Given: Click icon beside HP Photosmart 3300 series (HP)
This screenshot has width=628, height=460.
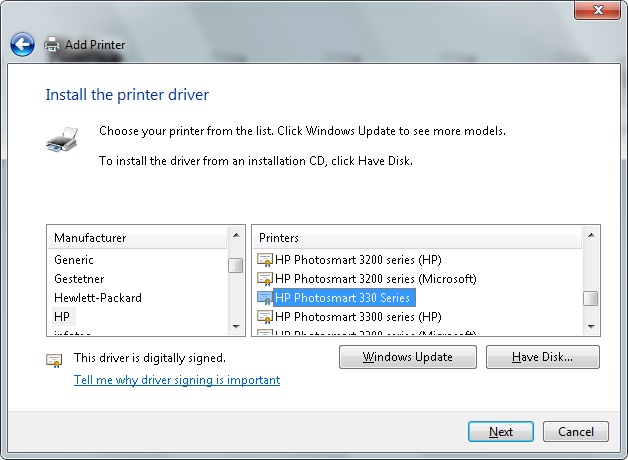Looking at the screenshot, I should tap(265, 317).
